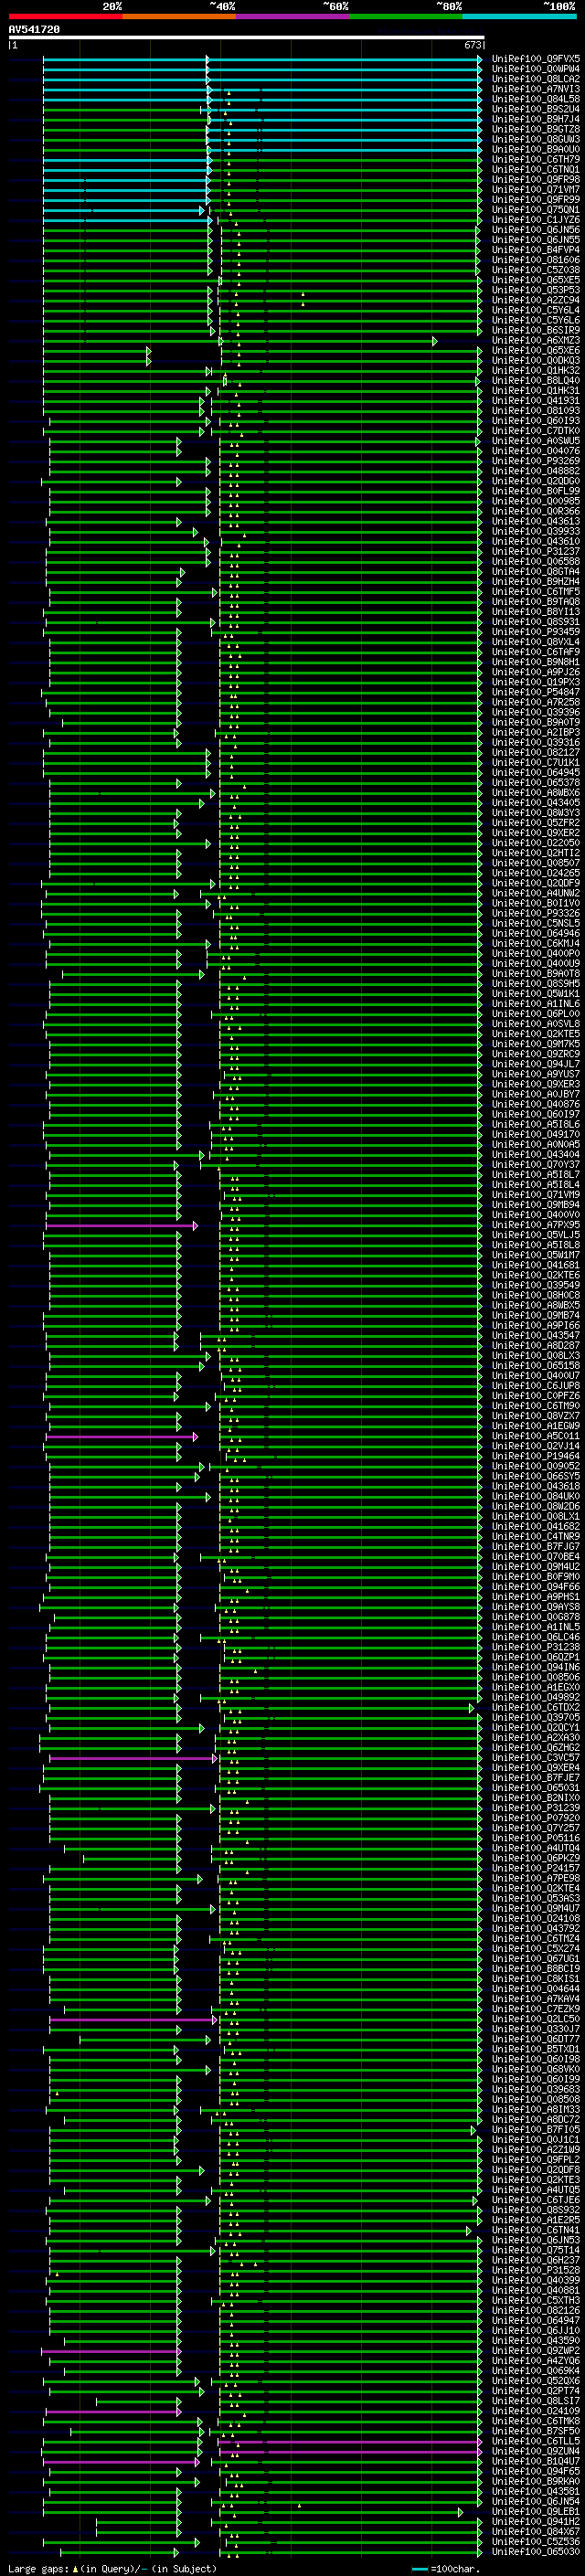
Task: Select hit label UniRef100_B4FVP4
Action: [536, 250]
